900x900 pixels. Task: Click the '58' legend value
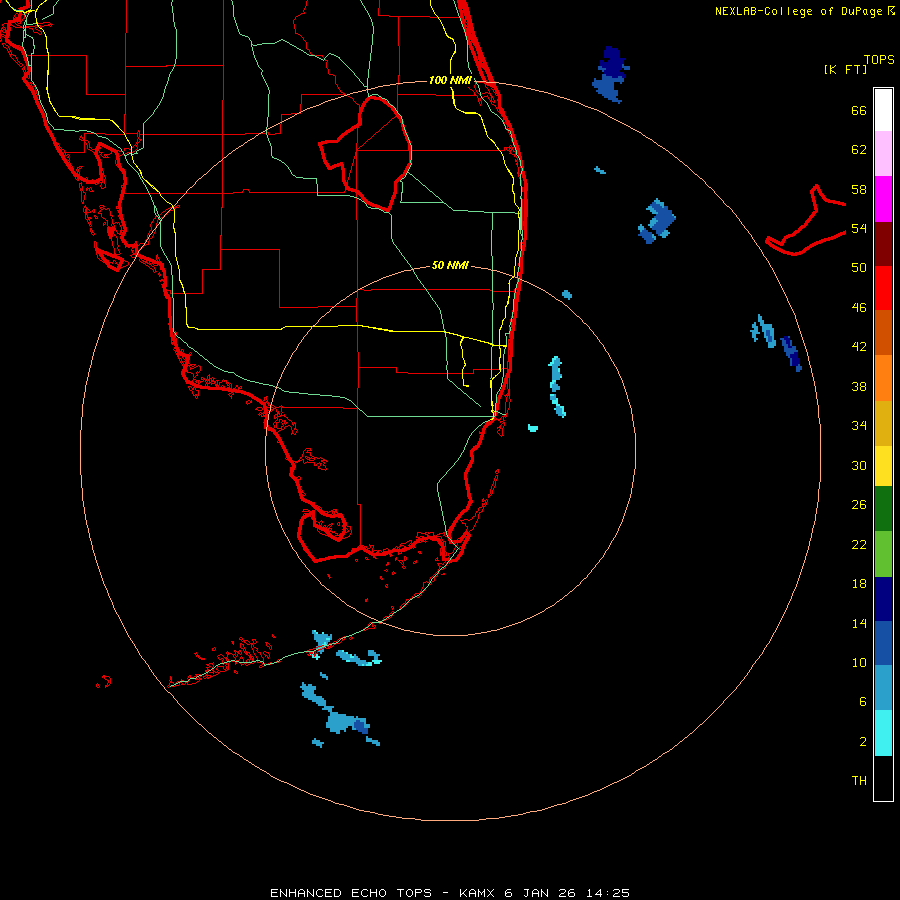pyautogui.click(x=859, y=189)
